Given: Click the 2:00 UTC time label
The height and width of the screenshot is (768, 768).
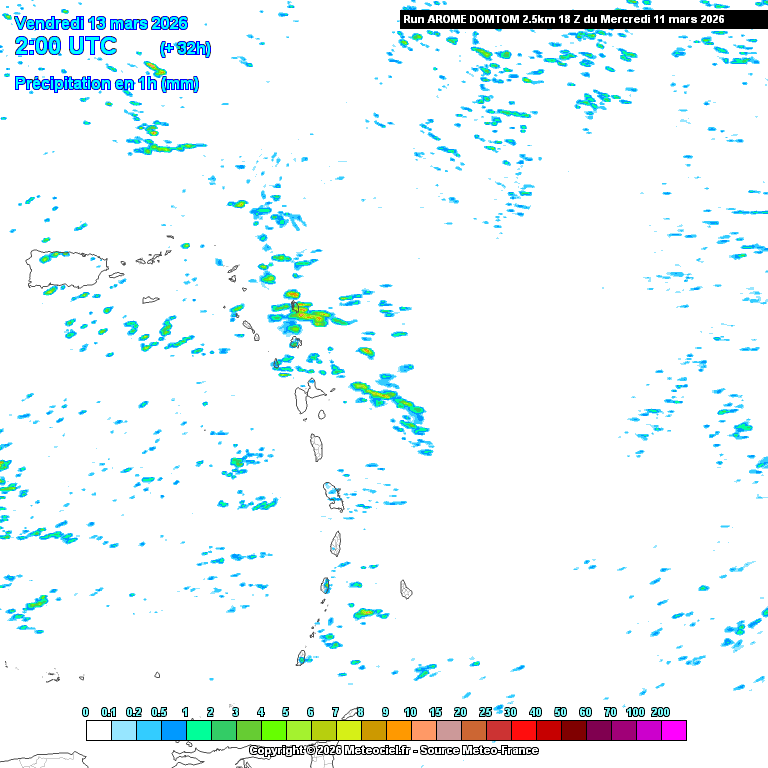Looking at the screenshot, I should 66,46.
